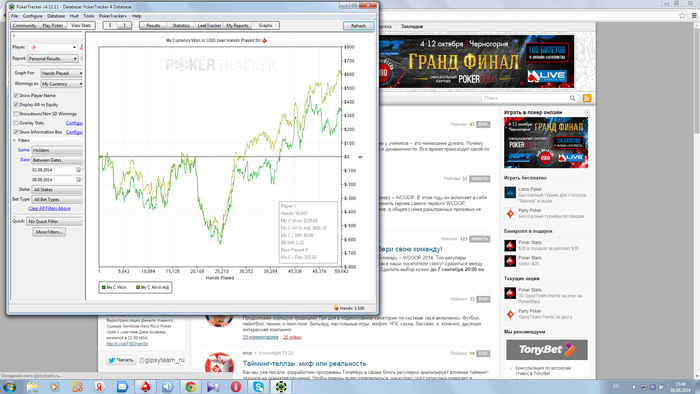The width and height of the screenshot is (700, 394).
Task: Open the Winnings in dropdown showing My Currency
Action: coord(62,84)
